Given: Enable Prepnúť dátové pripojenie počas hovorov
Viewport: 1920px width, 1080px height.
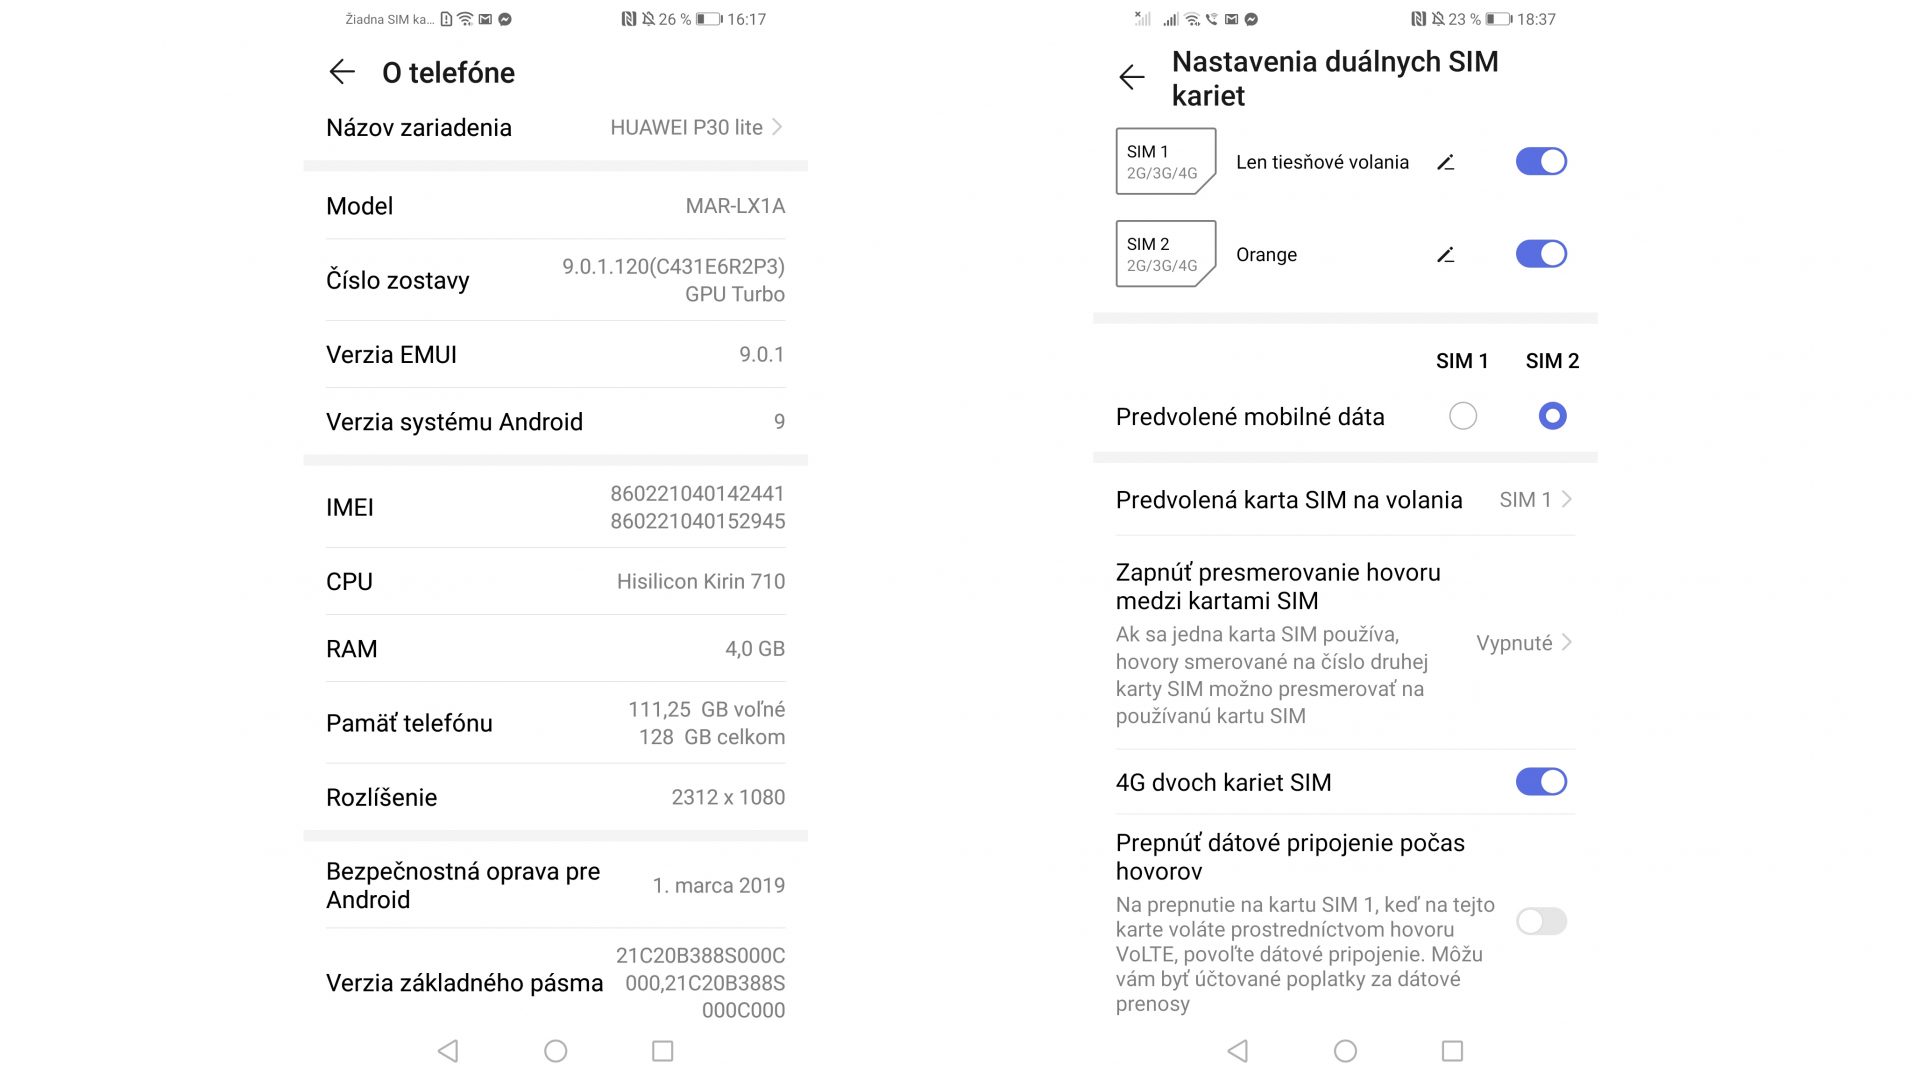Looking at the screenshot, I should tap(1541, 921).
